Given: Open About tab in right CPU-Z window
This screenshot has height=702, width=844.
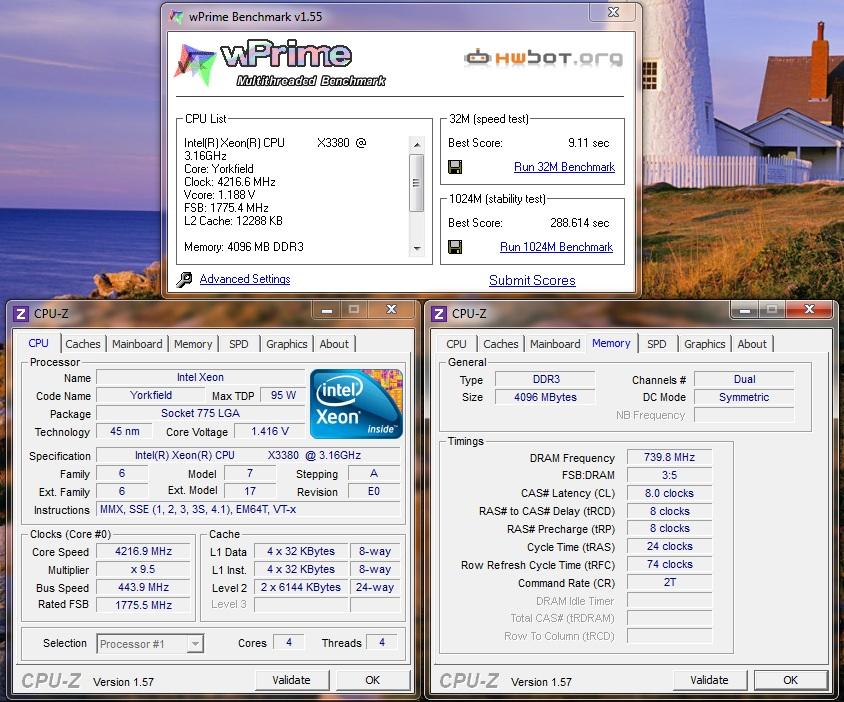Looking at the screenshot, I should [x=752, y=344].
